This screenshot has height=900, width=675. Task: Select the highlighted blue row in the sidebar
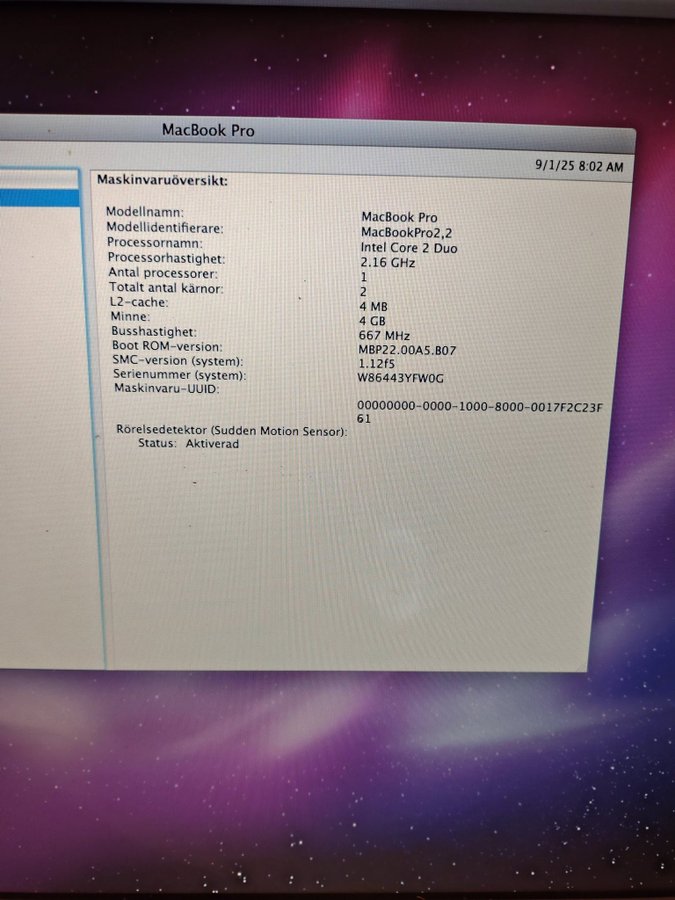coord(40,198)
